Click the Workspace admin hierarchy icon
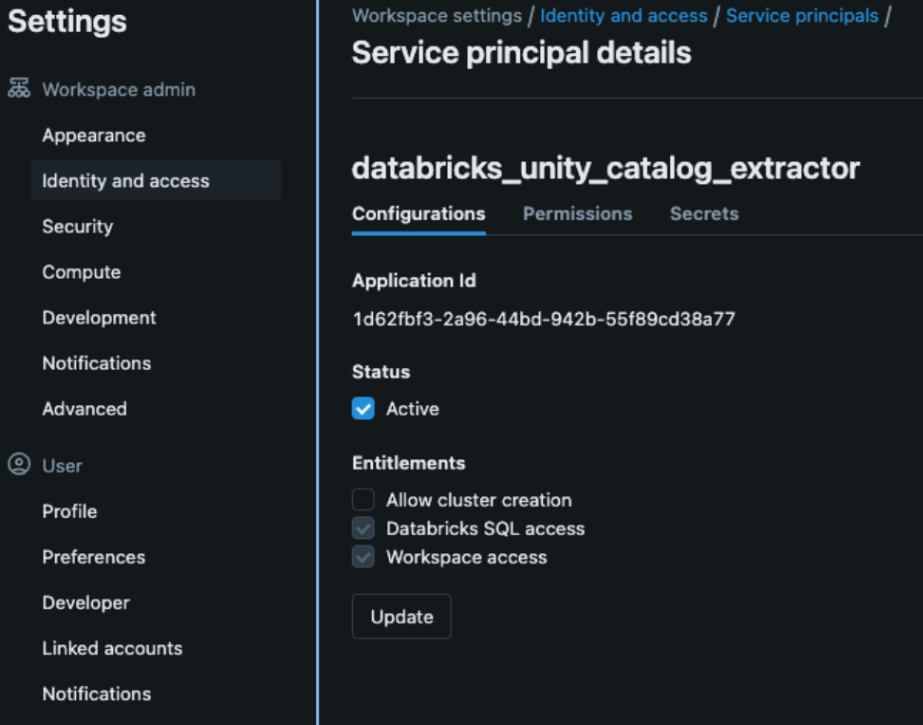Viewport: 923px width, 725px height. pos(18,89)
